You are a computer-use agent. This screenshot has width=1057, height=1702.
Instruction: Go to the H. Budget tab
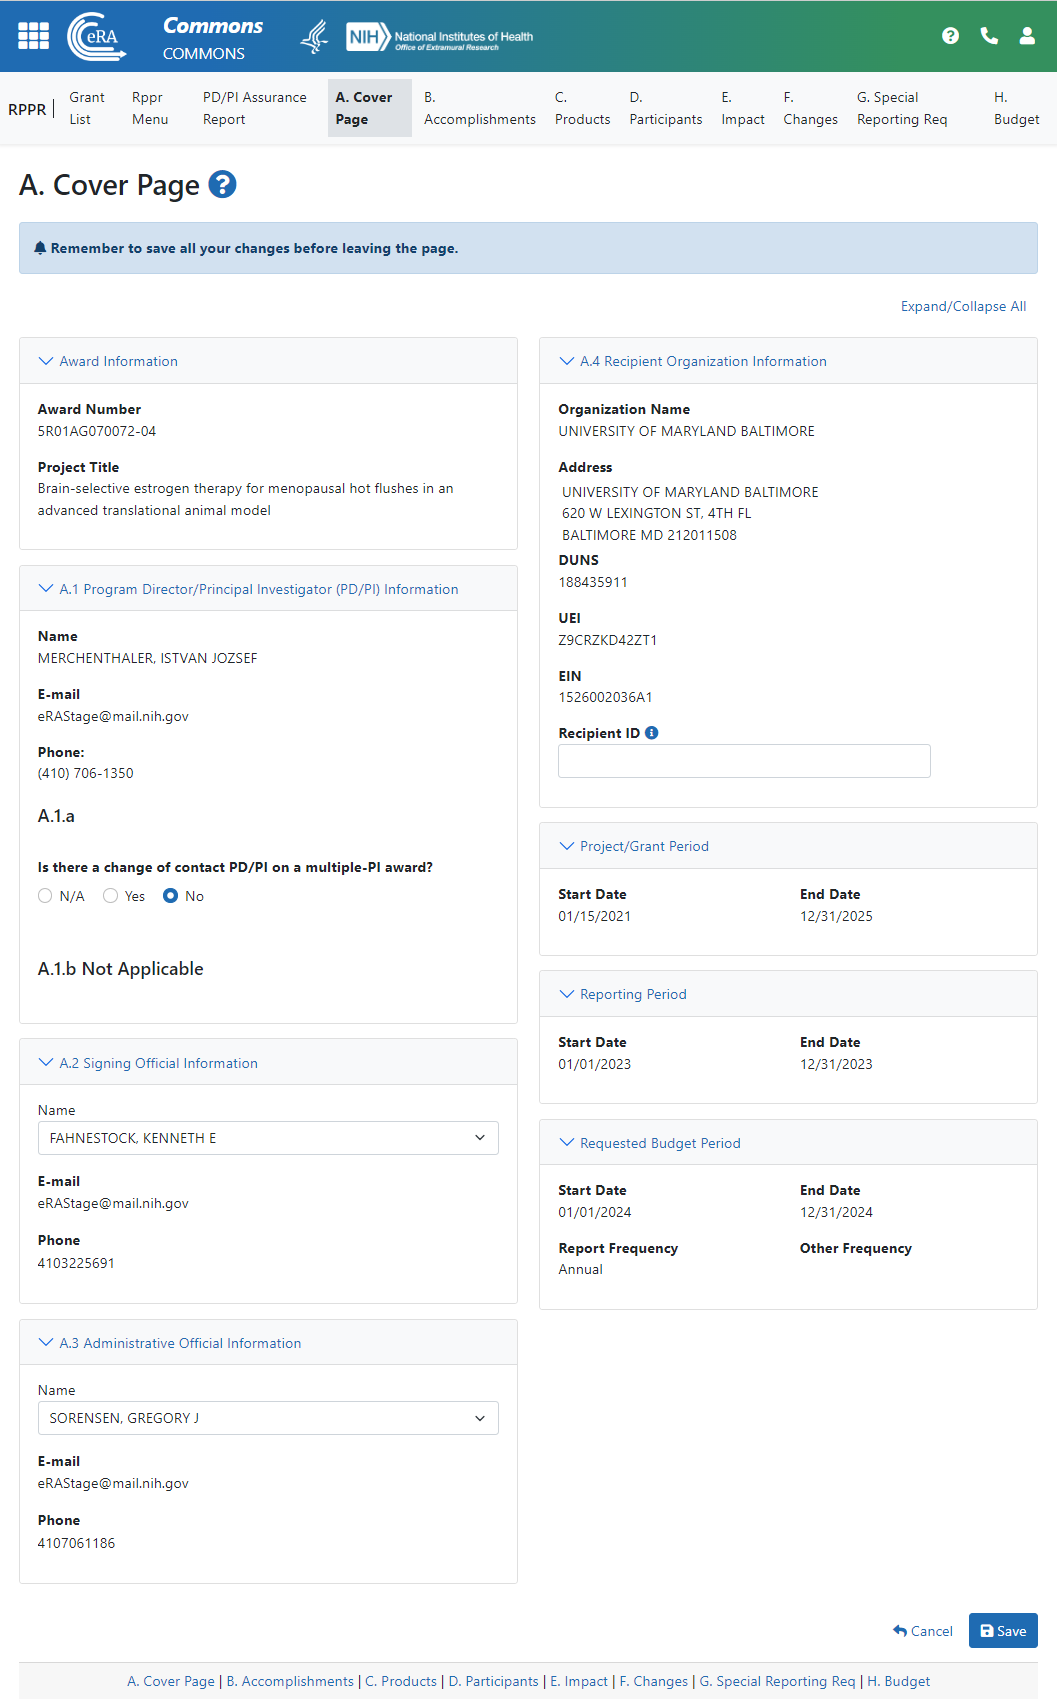point(1016,108)
